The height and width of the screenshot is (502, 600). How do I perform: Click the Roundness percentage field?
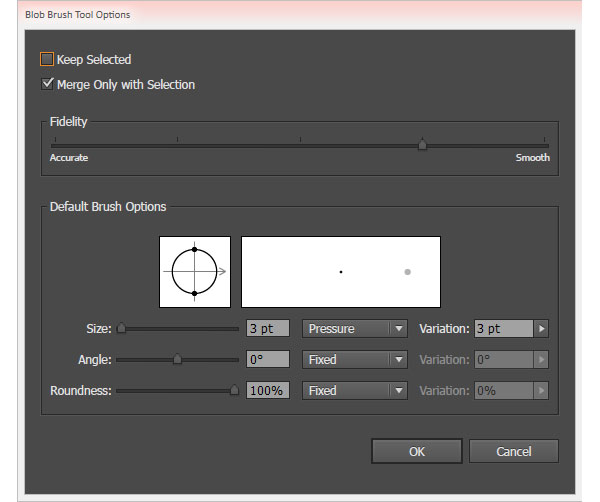(267, 390)
